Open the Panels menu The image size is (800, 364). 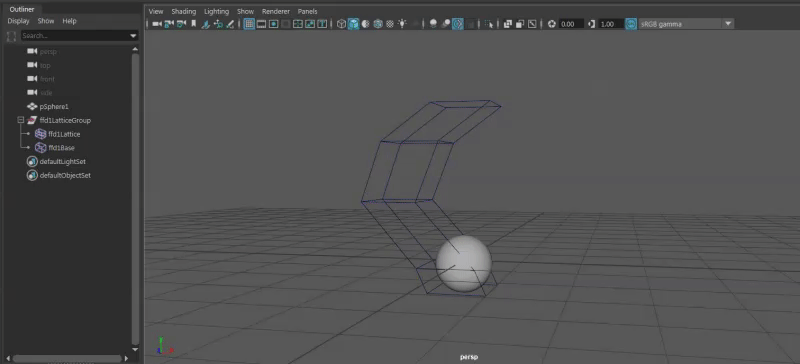[308, 11]
